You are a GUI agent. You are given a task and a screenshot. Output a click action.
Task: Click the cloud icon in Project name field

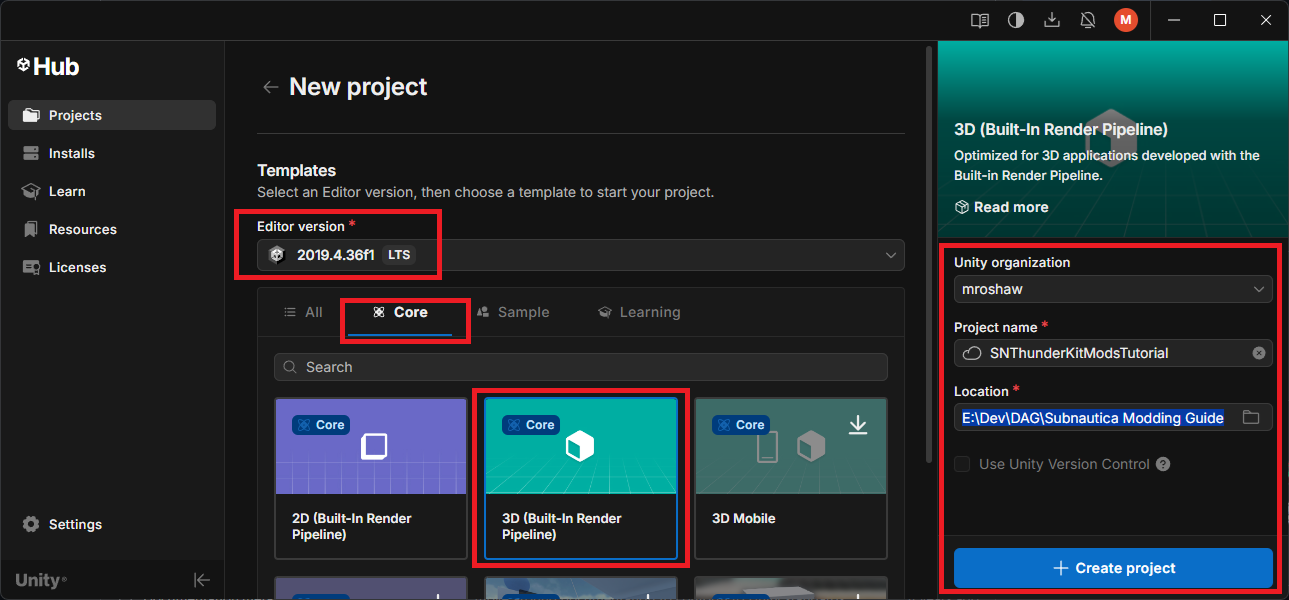coord(972,353)
